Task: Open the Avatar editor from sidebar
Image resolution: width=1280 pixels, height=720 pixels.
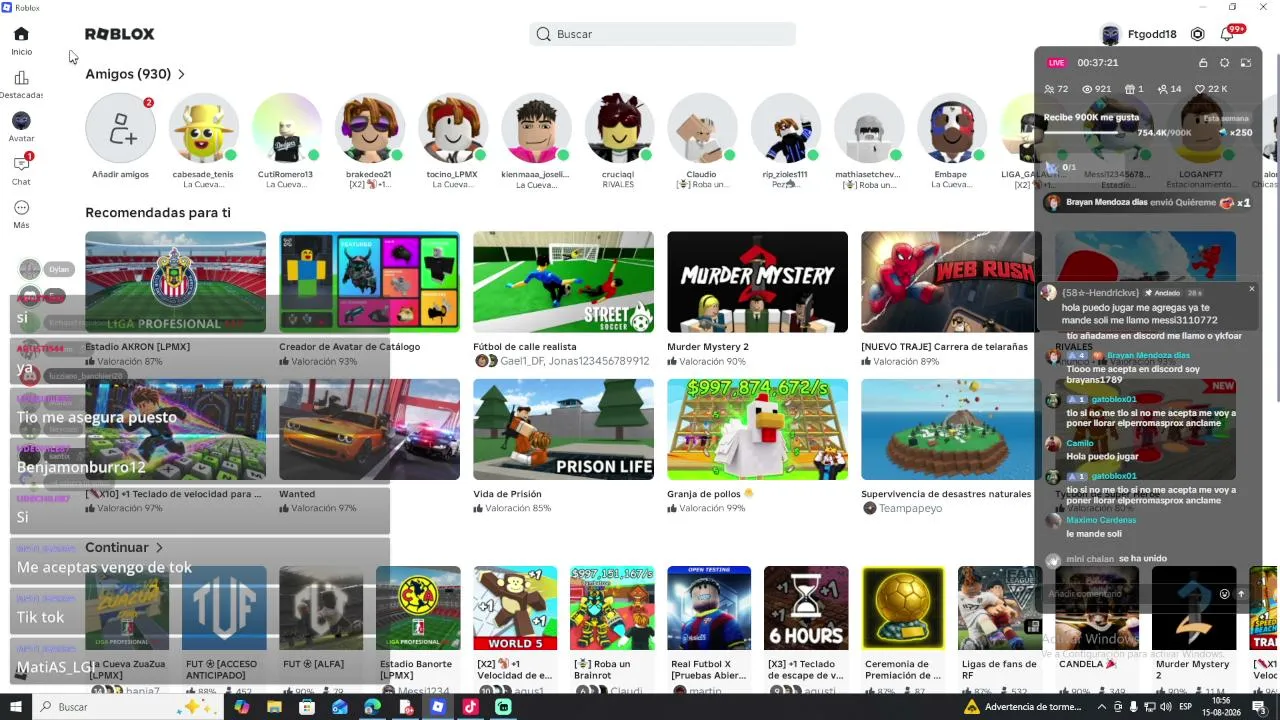Action: 21,128
